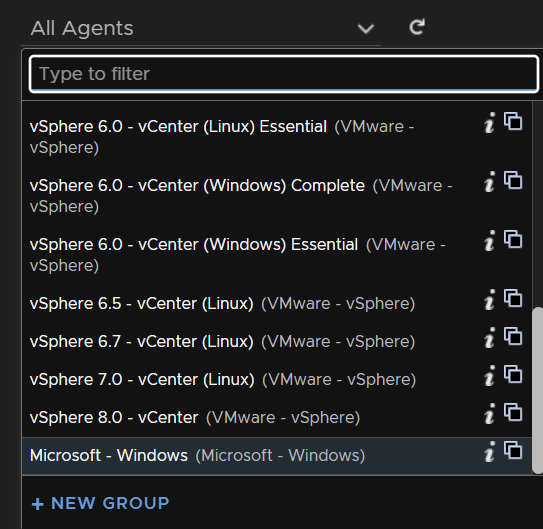Duplicate the Microsoft - Windows group
Image resolution: width=543 pixels, height=529 pixels.
(513, 450)
